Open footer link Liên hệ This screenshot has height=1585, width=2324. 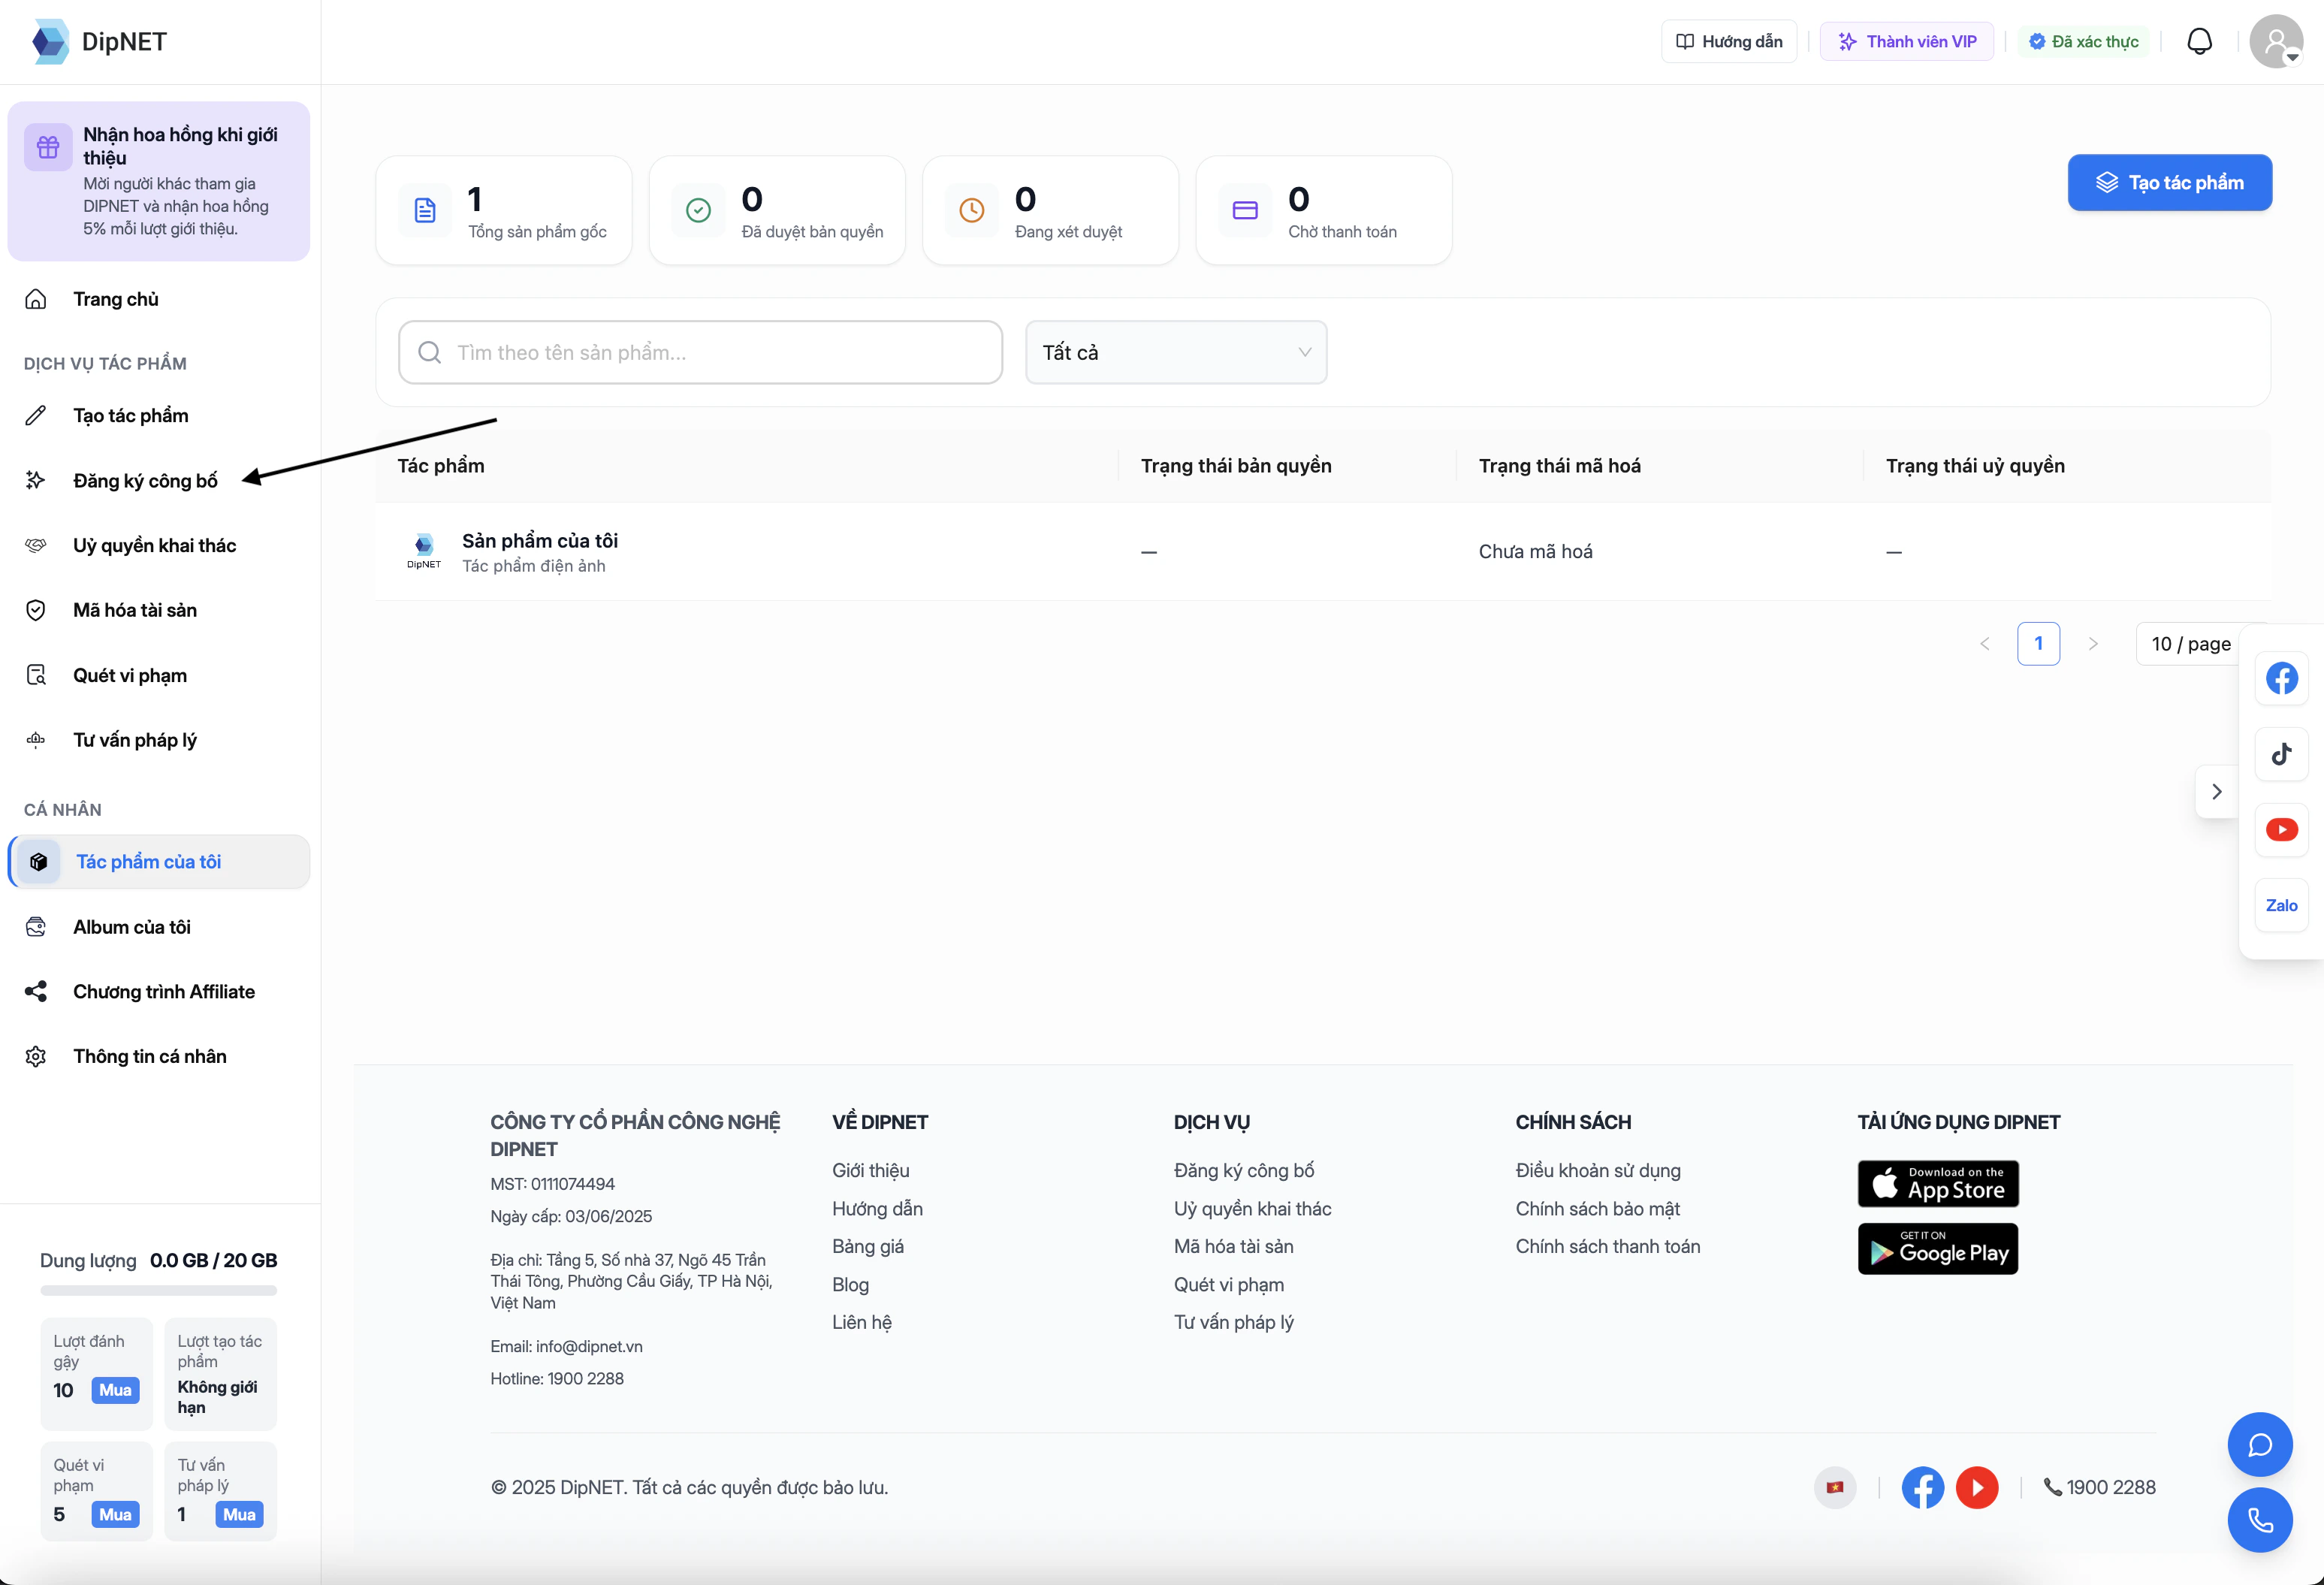point(862,1322)
